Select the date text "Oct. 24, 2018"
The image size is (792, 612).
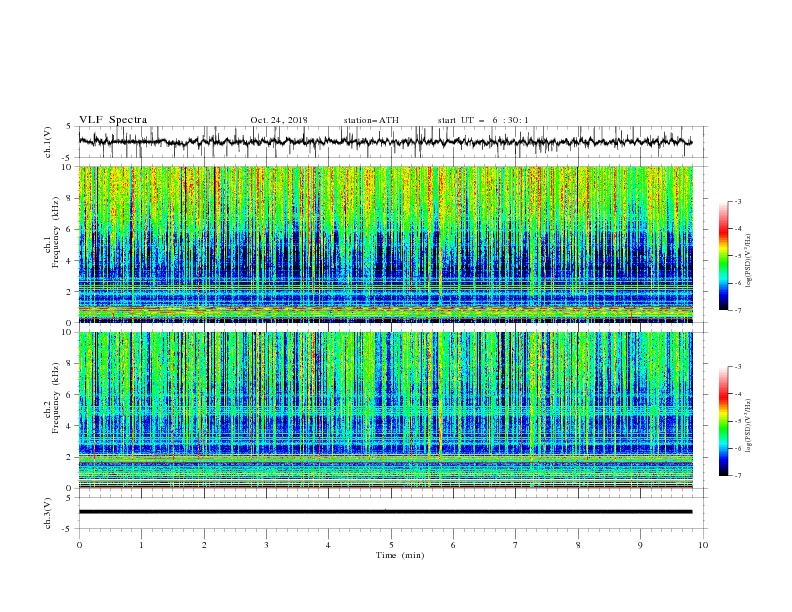pyautogui.click(x=279, y=120)
